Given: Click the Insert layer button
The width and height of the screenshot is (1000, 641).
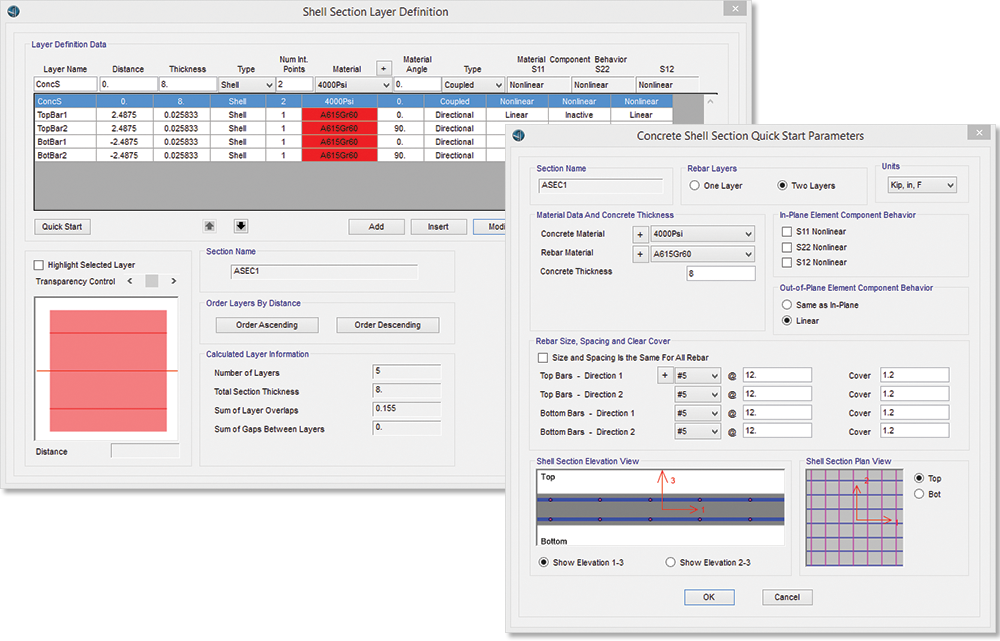Looking at the screenshot, I should click(438, 226).
